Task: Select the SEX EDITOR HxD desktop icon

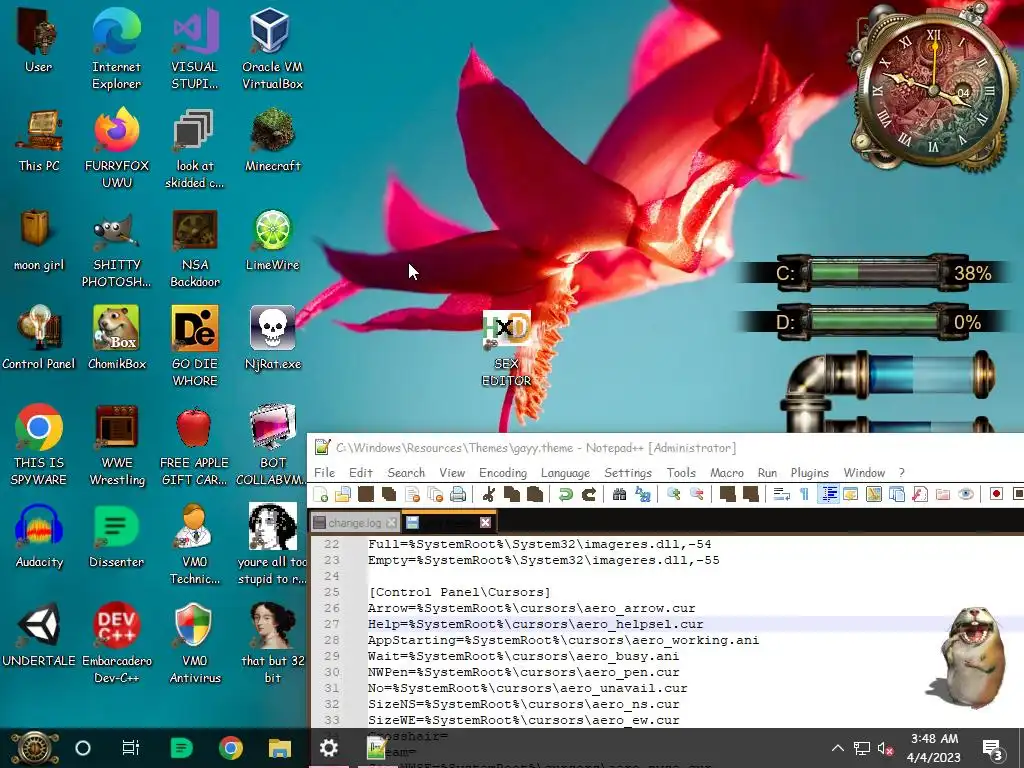Action: (506, 348)
